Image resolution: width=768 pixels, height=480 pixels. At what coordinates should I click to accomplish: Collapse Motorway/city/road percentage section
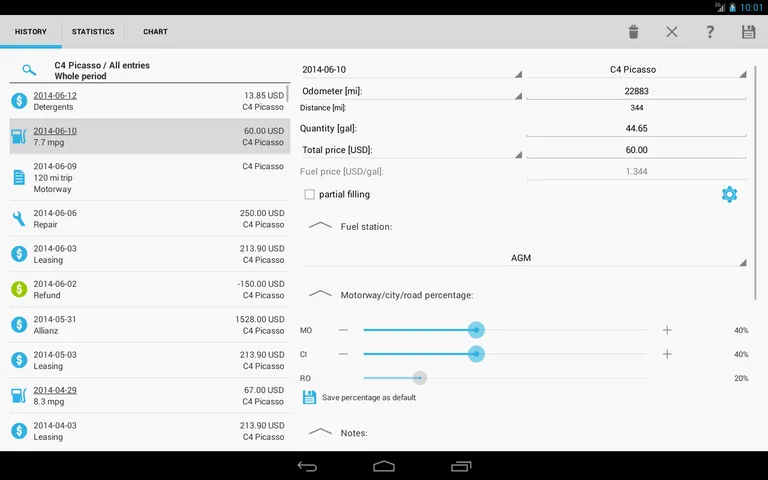320,294
